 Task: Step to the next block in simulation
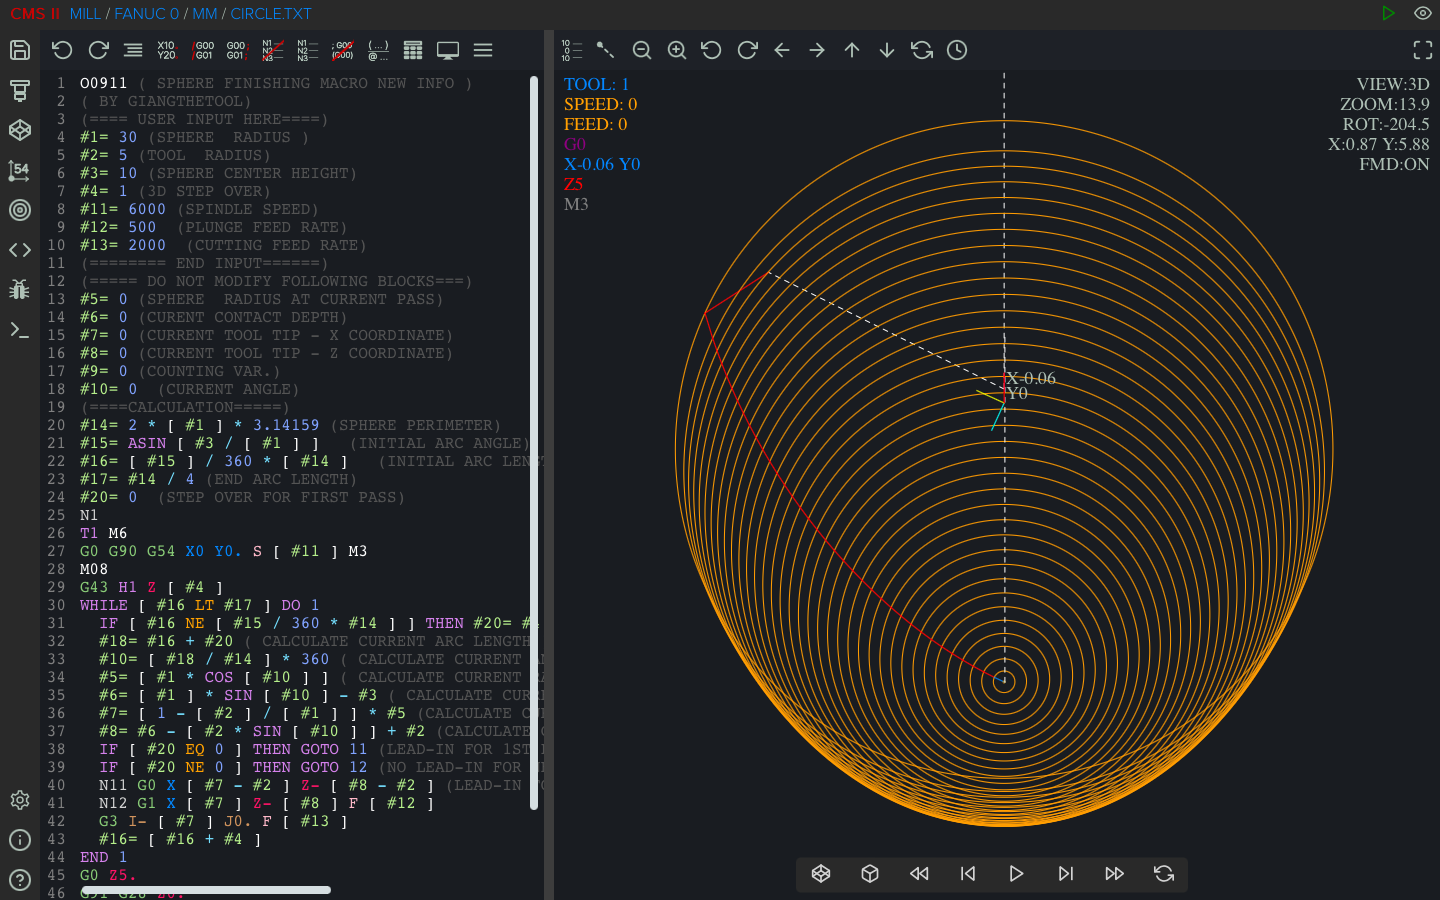pos(1066,874)
